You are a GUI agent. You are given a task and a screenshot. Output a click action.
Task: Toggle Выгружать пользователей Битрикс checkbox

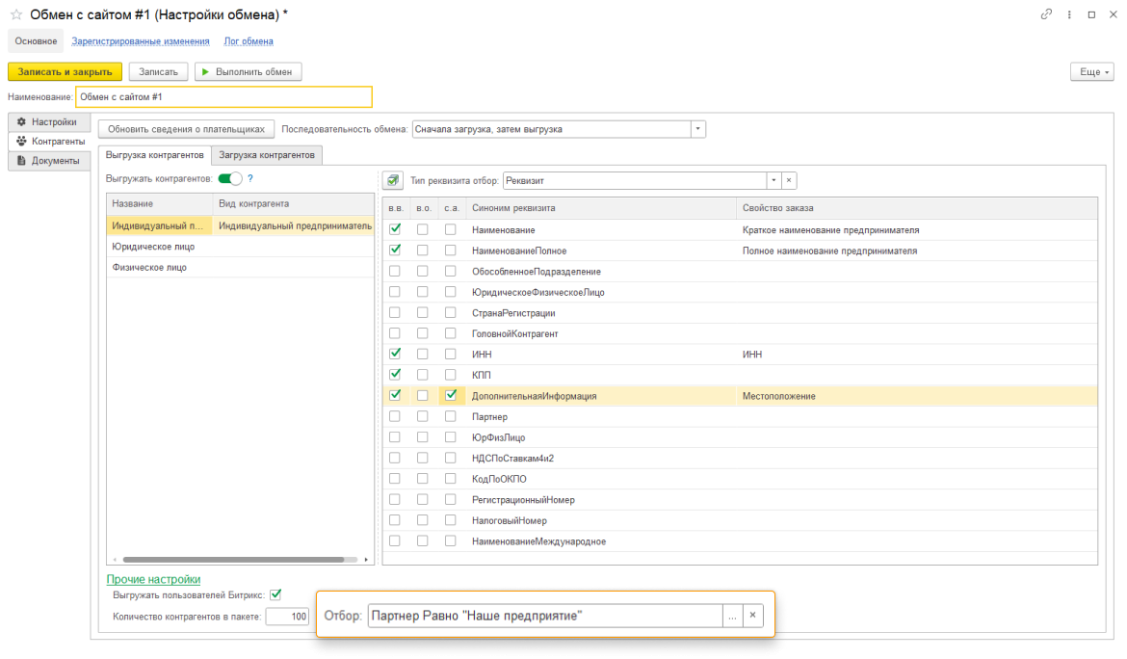click(x=276, y=594)
